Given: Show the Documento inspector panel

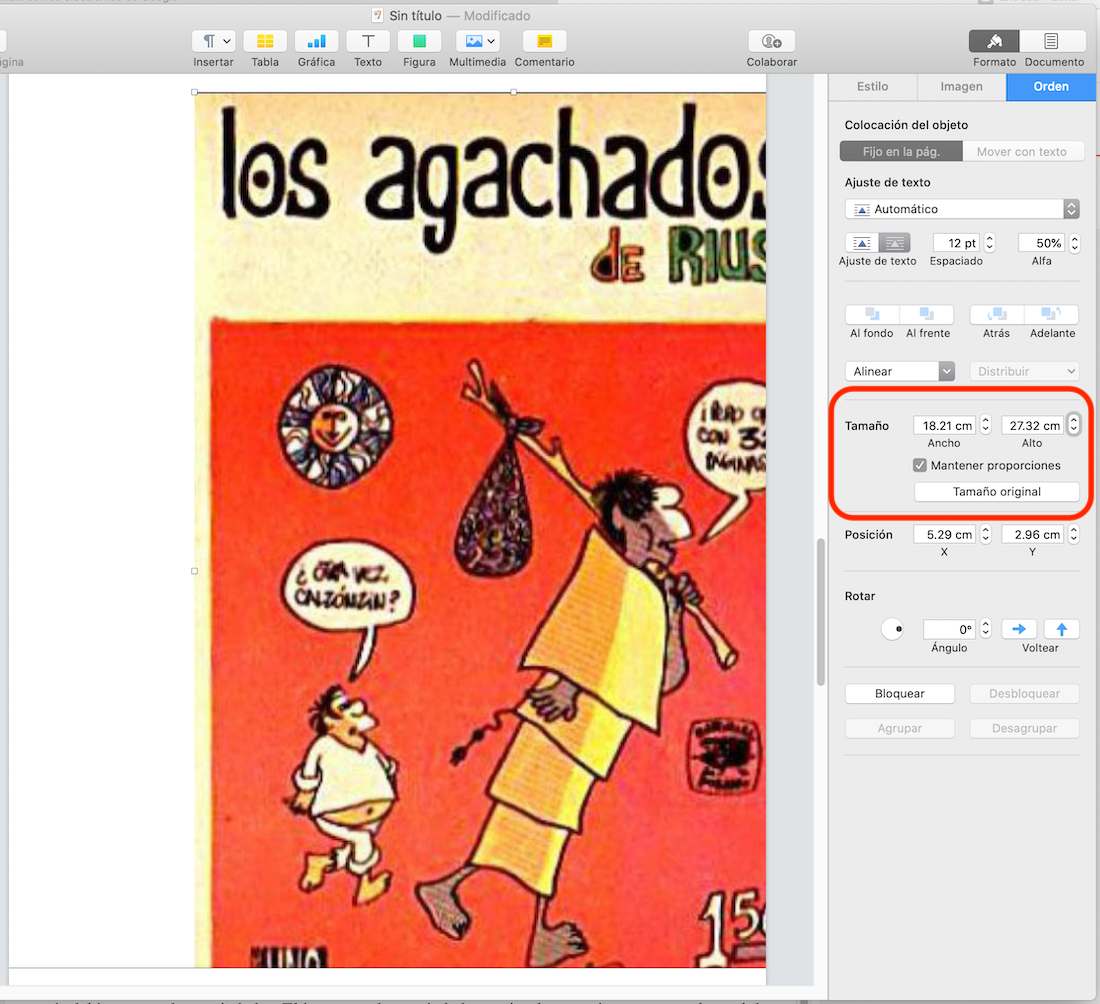Looking at the screenshot, I should [x=1050, y=41].
